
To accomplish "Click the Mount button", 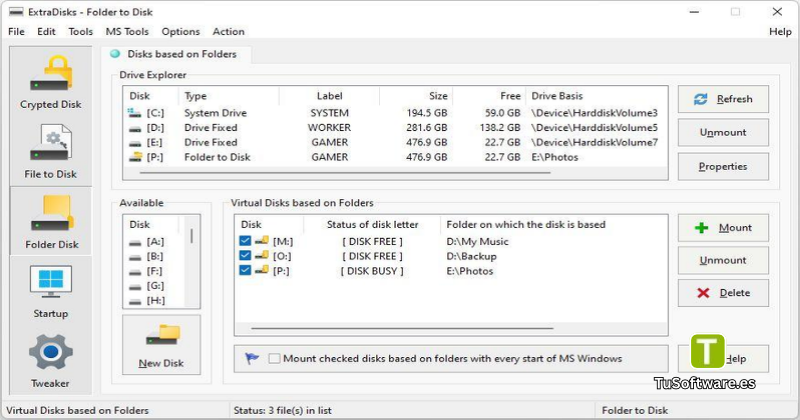I will click(x=723, y=228).
